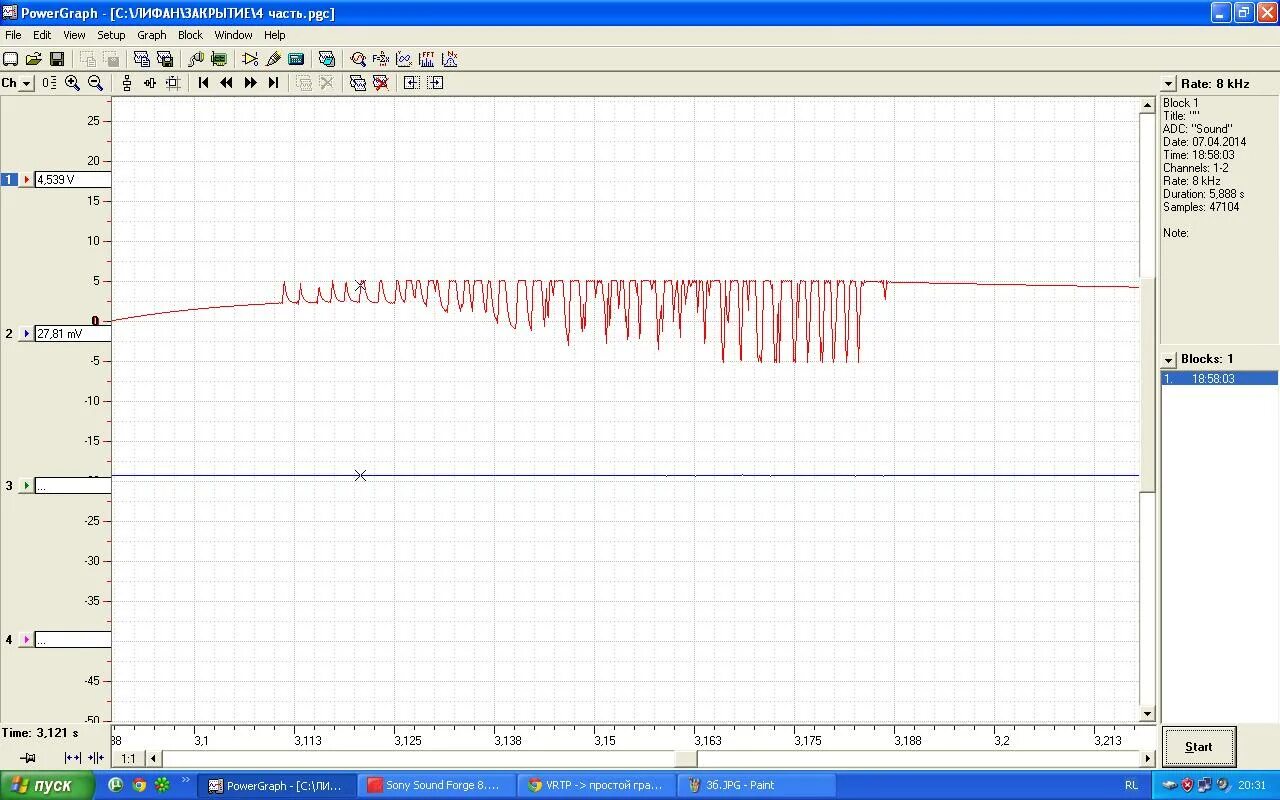The height and width of the screenshot is (800, 1280).
Task: Collapse the Rate: 8 kHz panel
Action: pos(1167,84)
